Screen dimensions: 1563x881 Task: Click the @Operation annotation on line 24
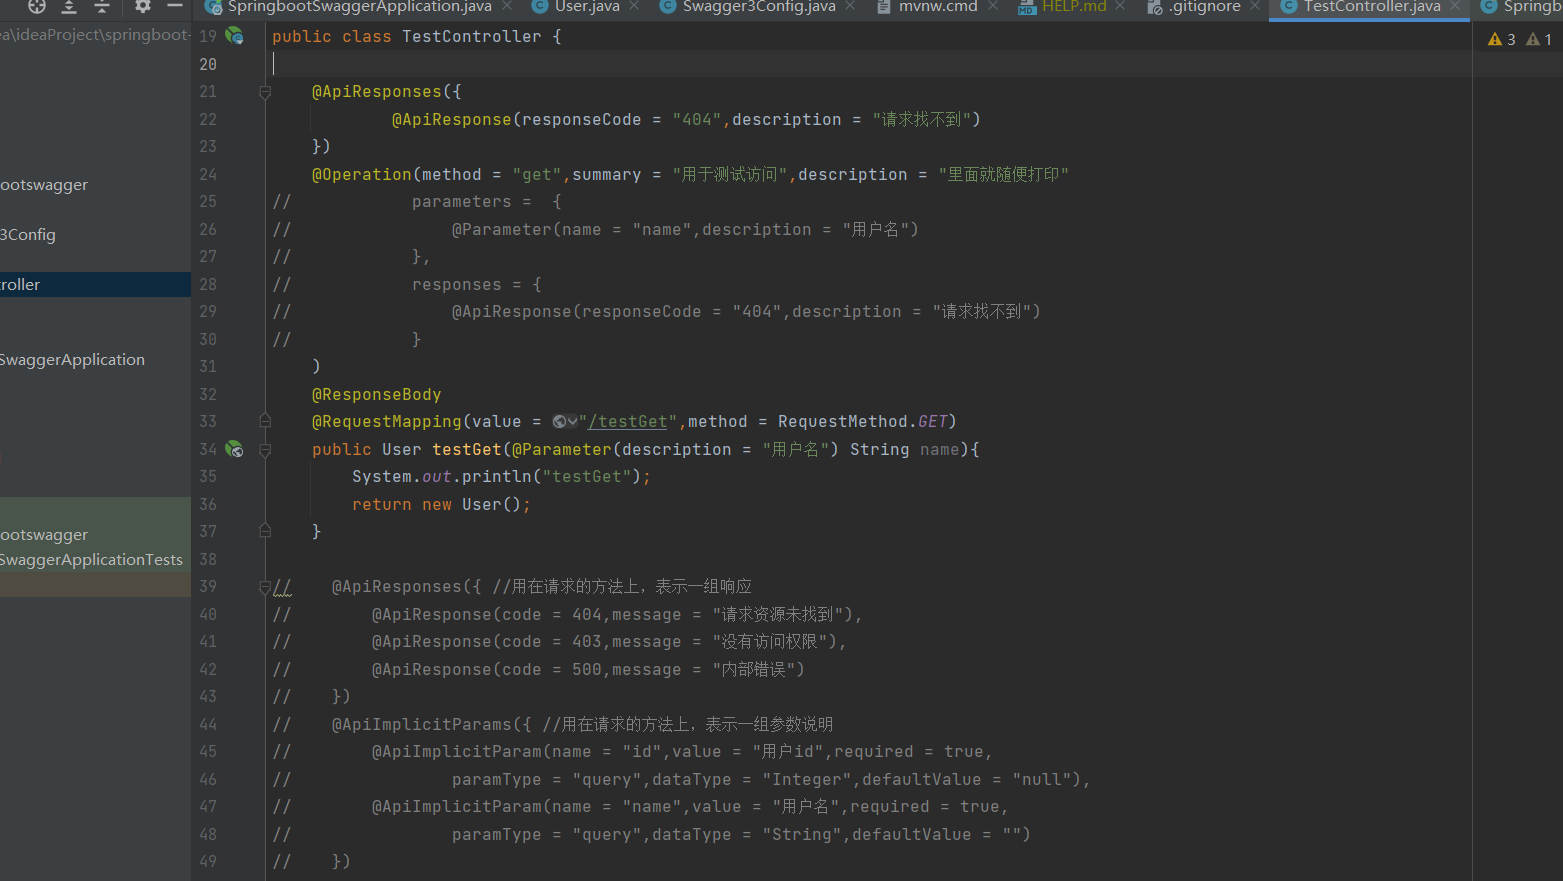(362, 174)
